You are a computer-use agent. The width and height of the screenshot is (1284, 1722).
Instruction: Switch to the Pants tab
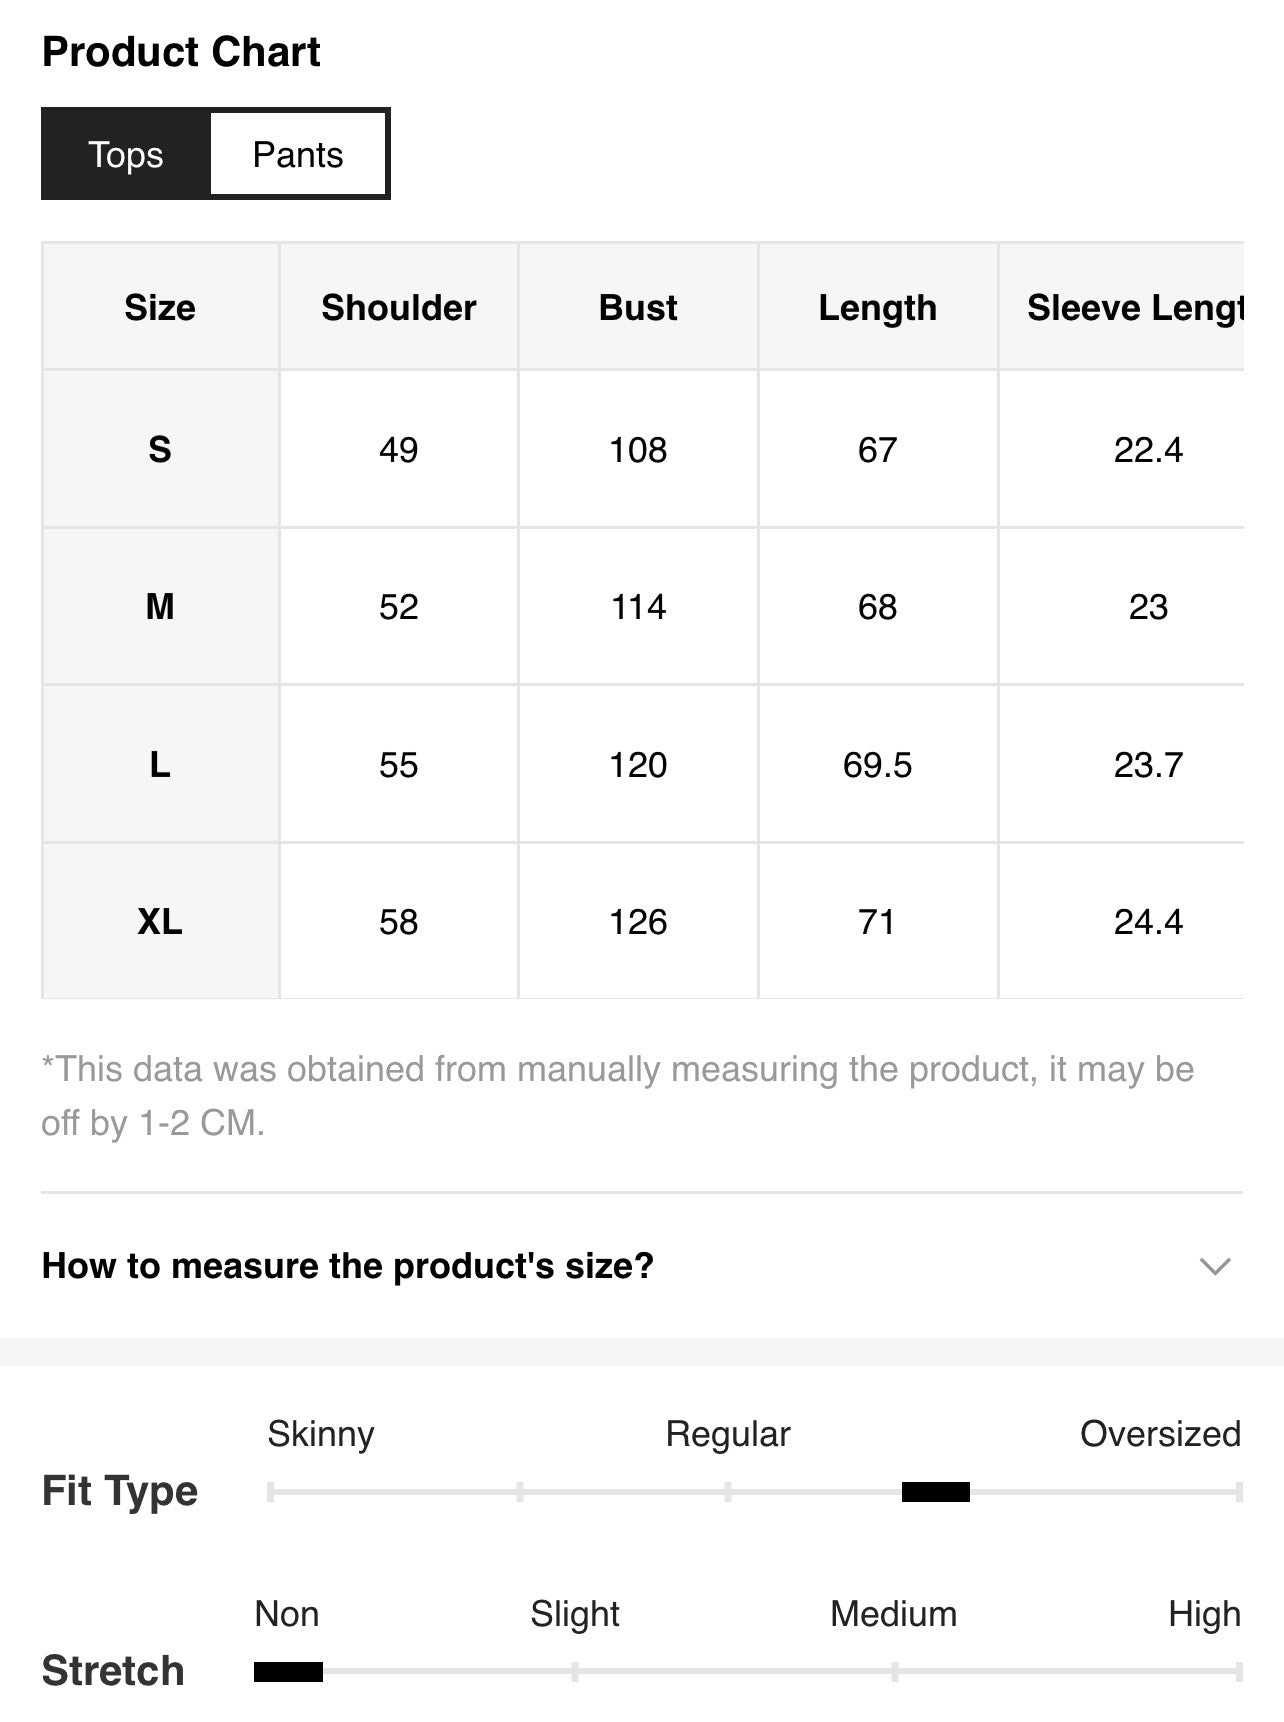pos(298,154)
